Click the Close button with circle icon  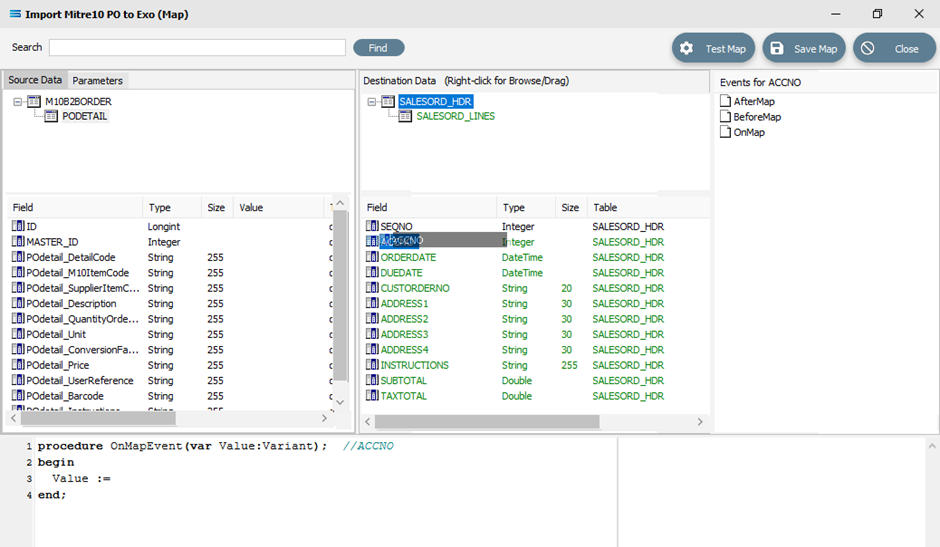(894, 48)
